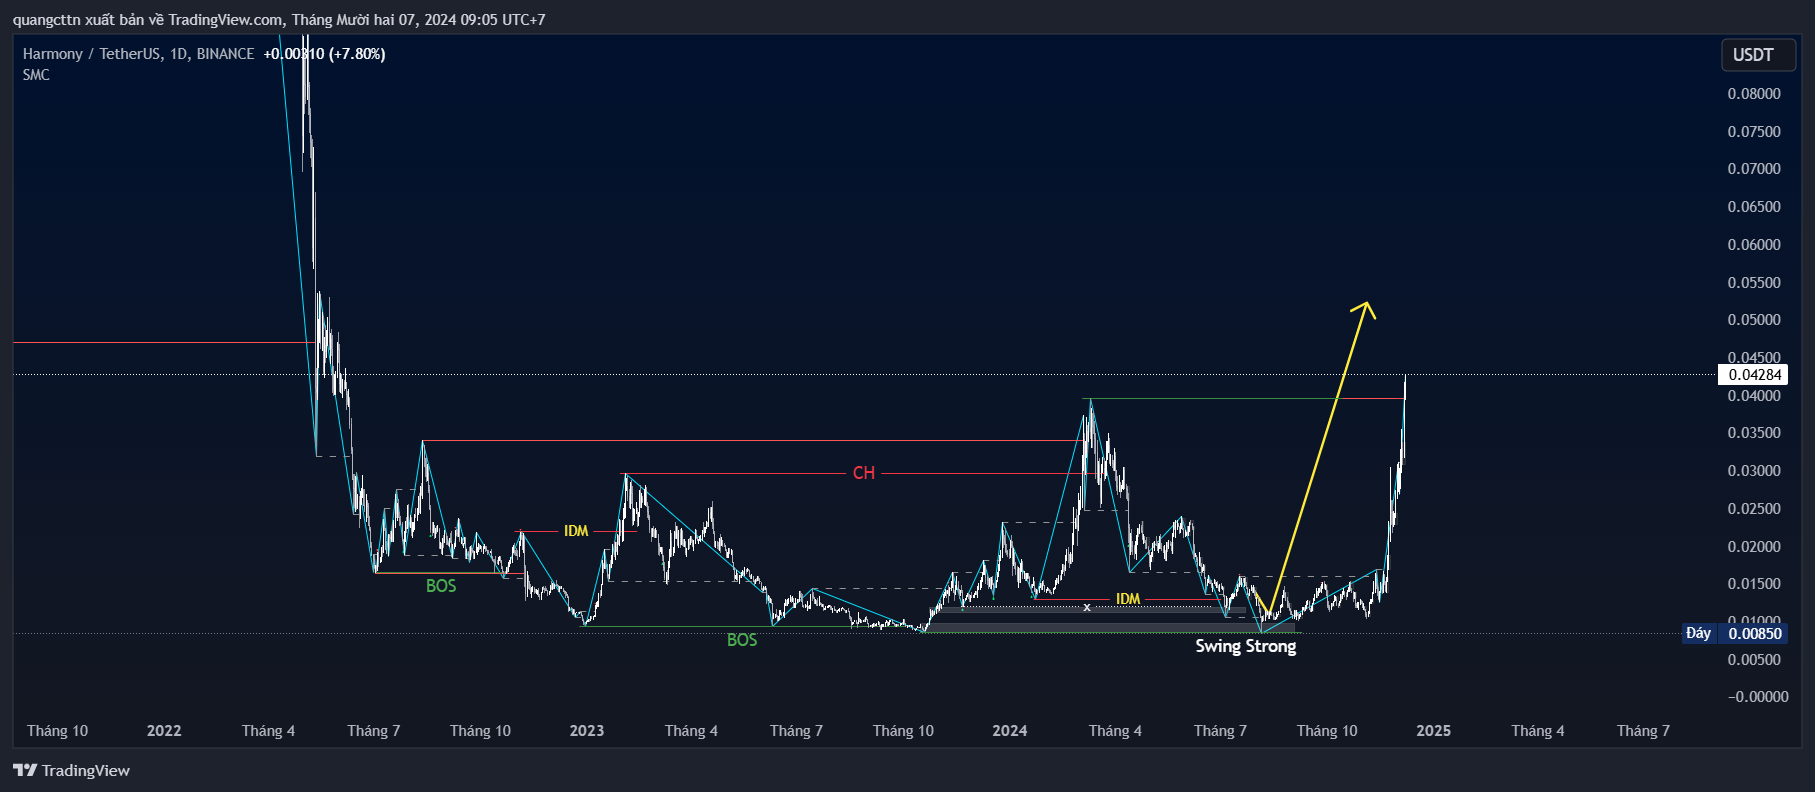1815x792 pixels.
Task: Click the Đáy 0.00850 price label
Action: point(1735,633)
